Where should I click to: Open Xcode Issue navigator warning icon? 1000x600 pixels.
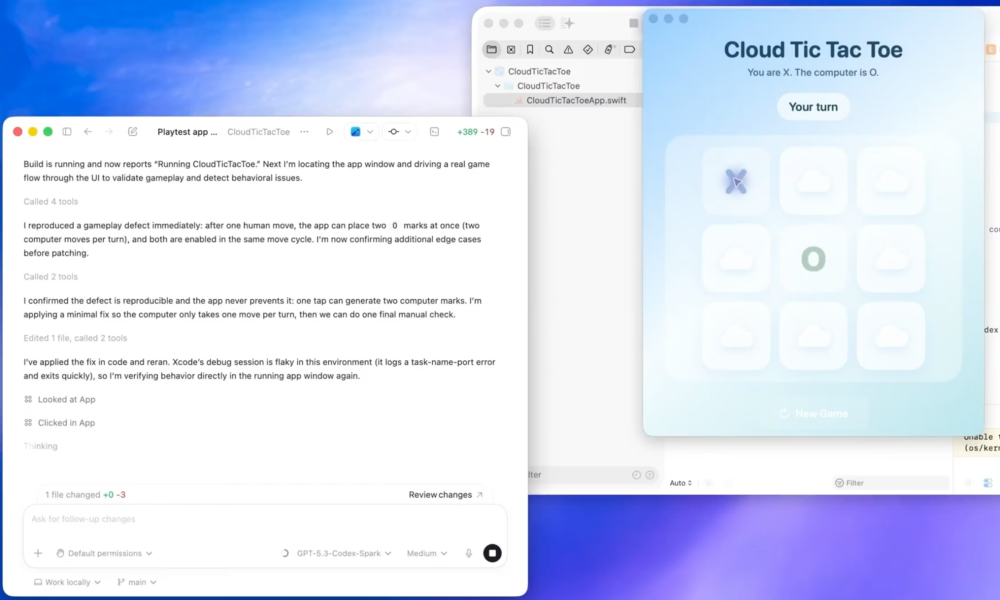coord(568,49)
